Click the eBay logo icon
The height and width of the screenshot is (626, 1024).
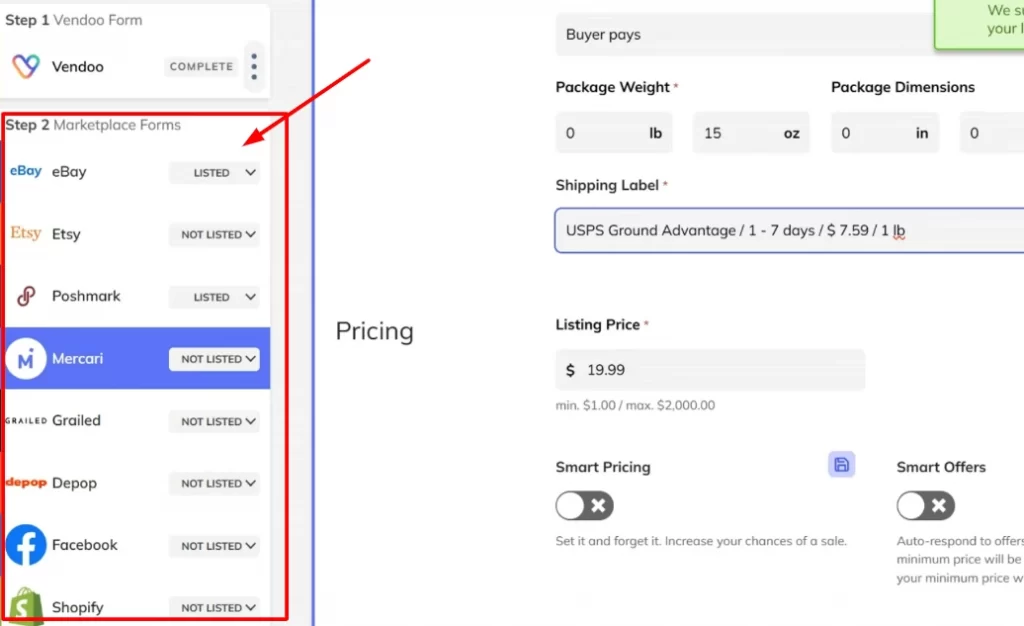coord(25,171)
